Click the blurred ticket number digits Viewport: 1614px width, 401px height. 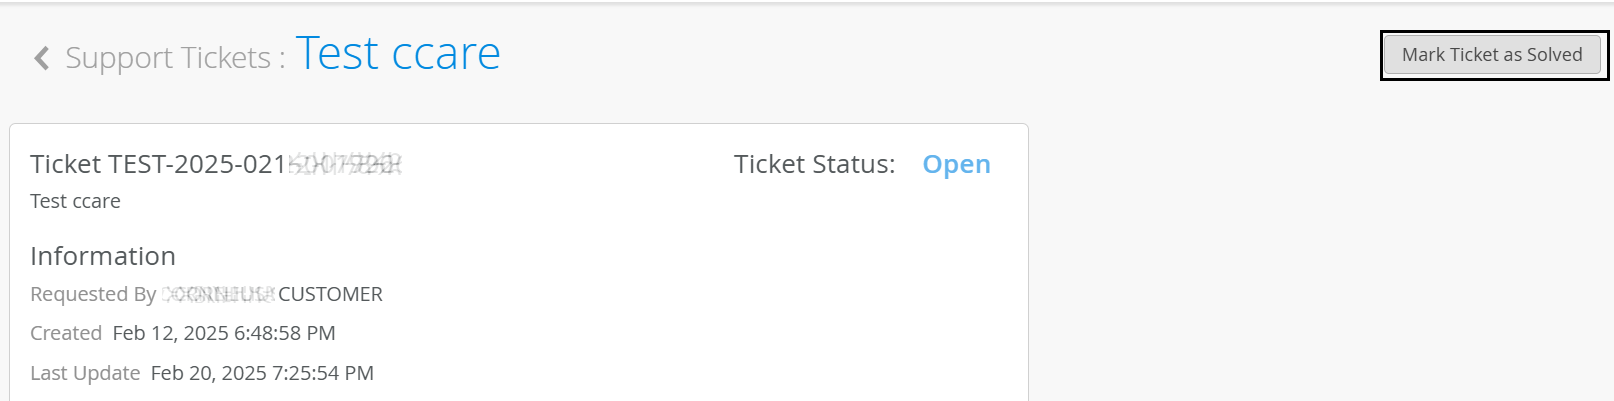point(345,164)
